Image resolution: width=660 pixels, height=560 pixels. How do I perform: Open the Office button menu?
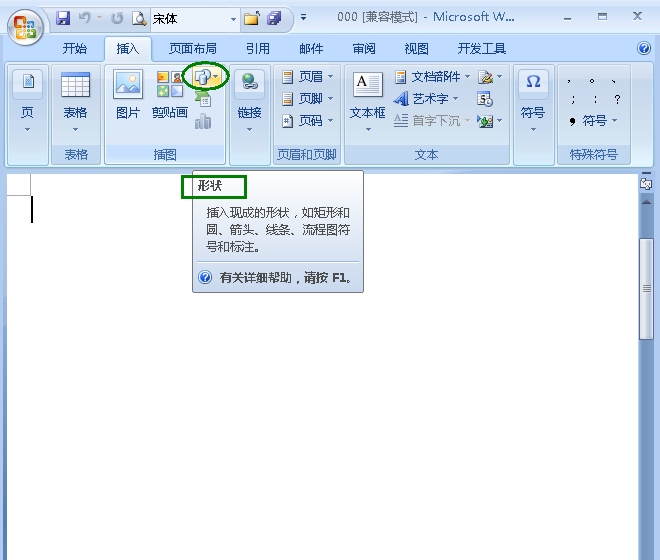pyautogui.click(x=25, y=27)
